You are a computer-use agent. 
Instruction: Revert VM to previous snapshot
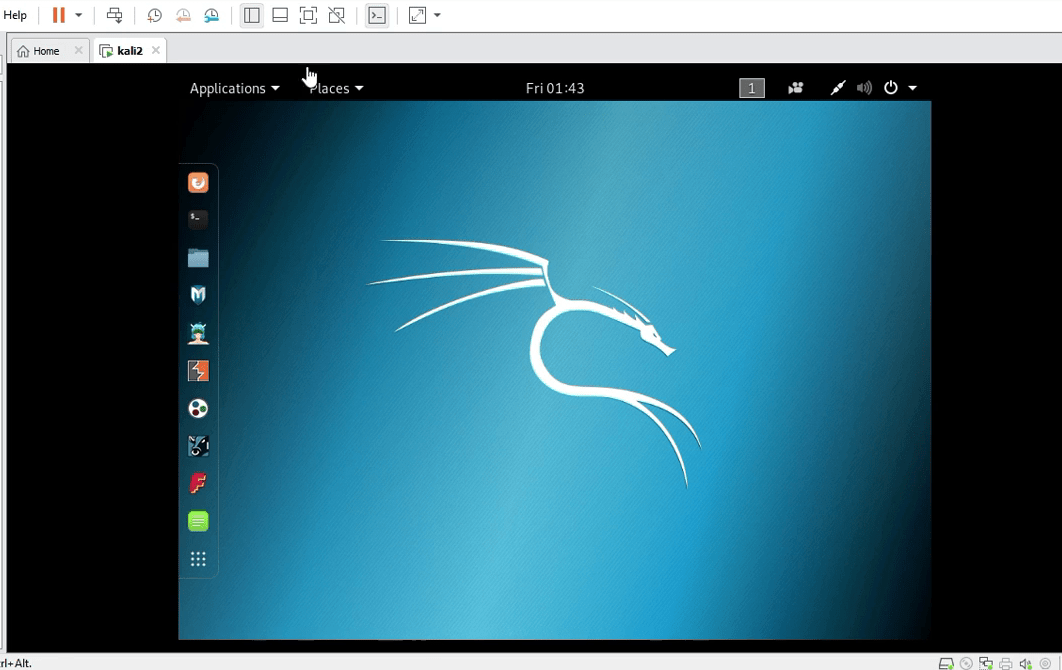click(x=183, y=15)
